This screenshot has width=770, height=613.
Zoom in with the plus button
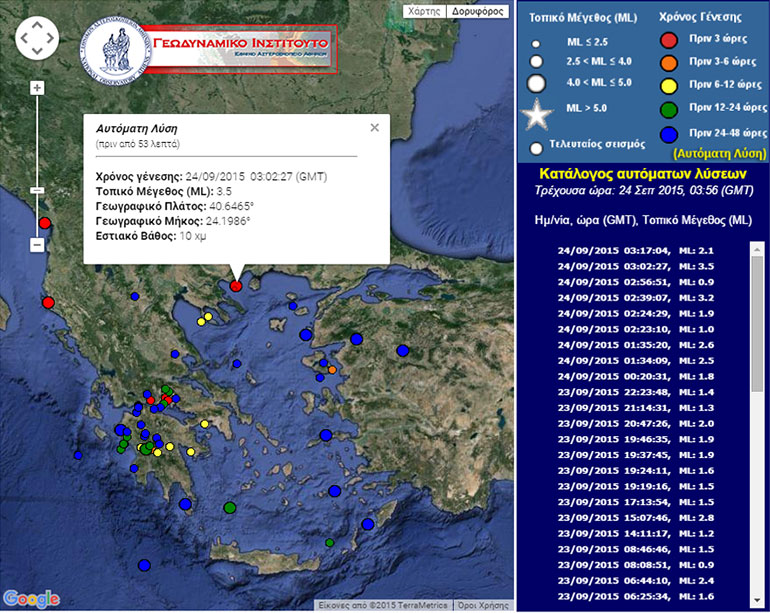(x=38, y=88)
